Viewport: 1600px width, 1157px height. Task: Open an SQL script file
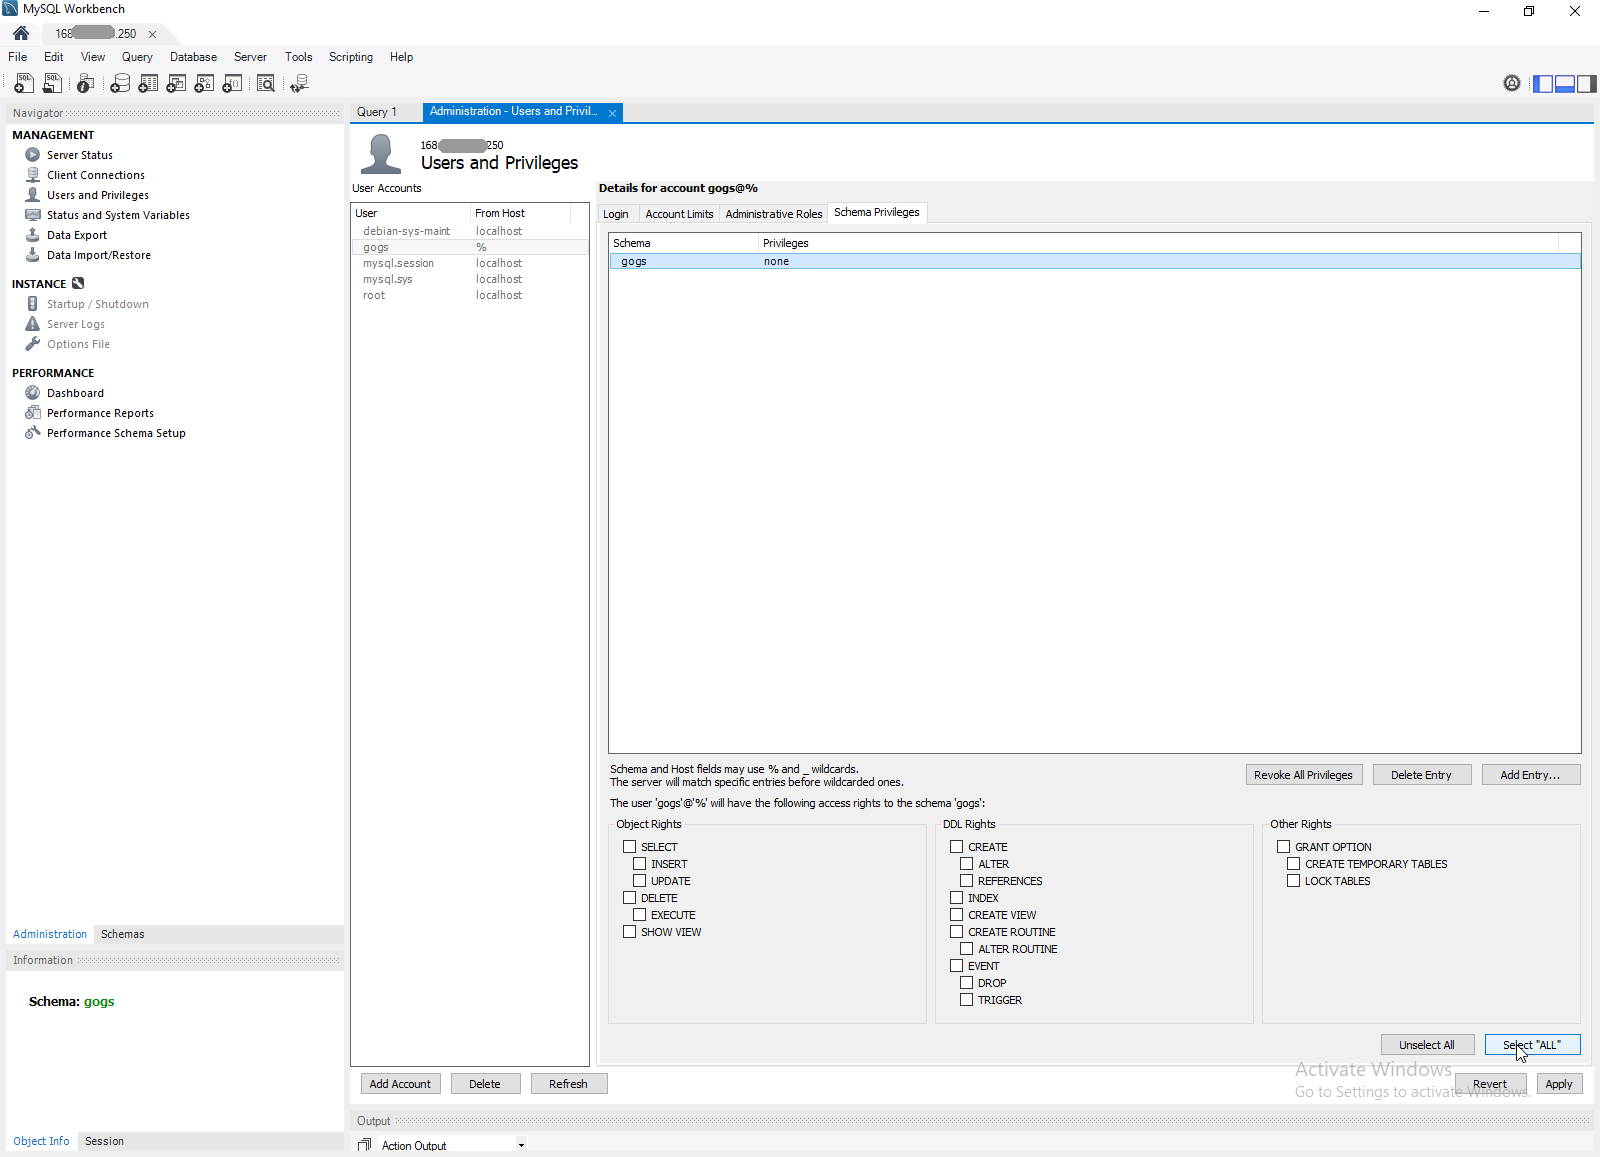point(52,84)
